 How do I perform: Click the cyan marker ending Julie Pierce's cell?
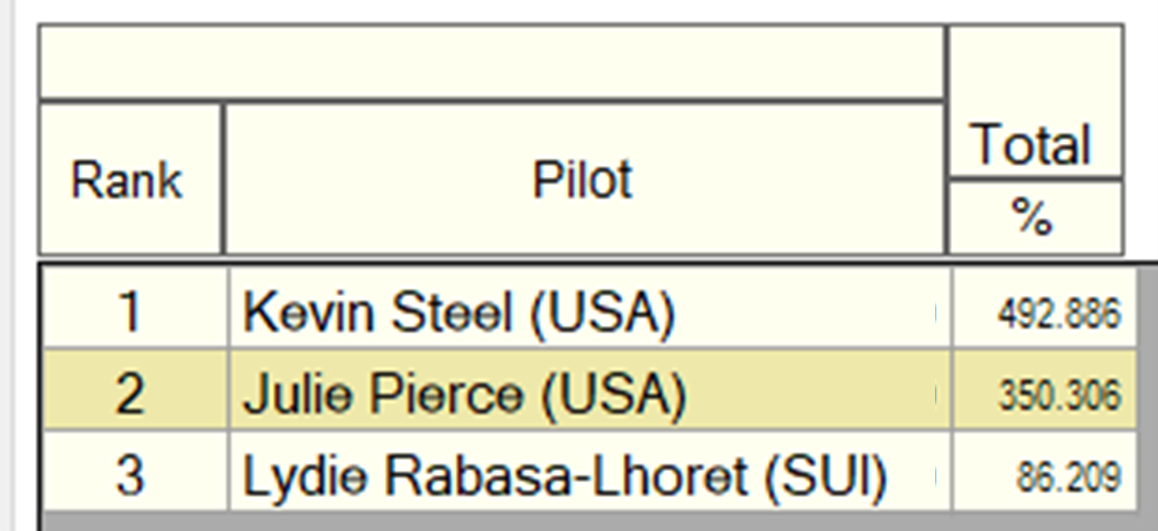[934, 395]
